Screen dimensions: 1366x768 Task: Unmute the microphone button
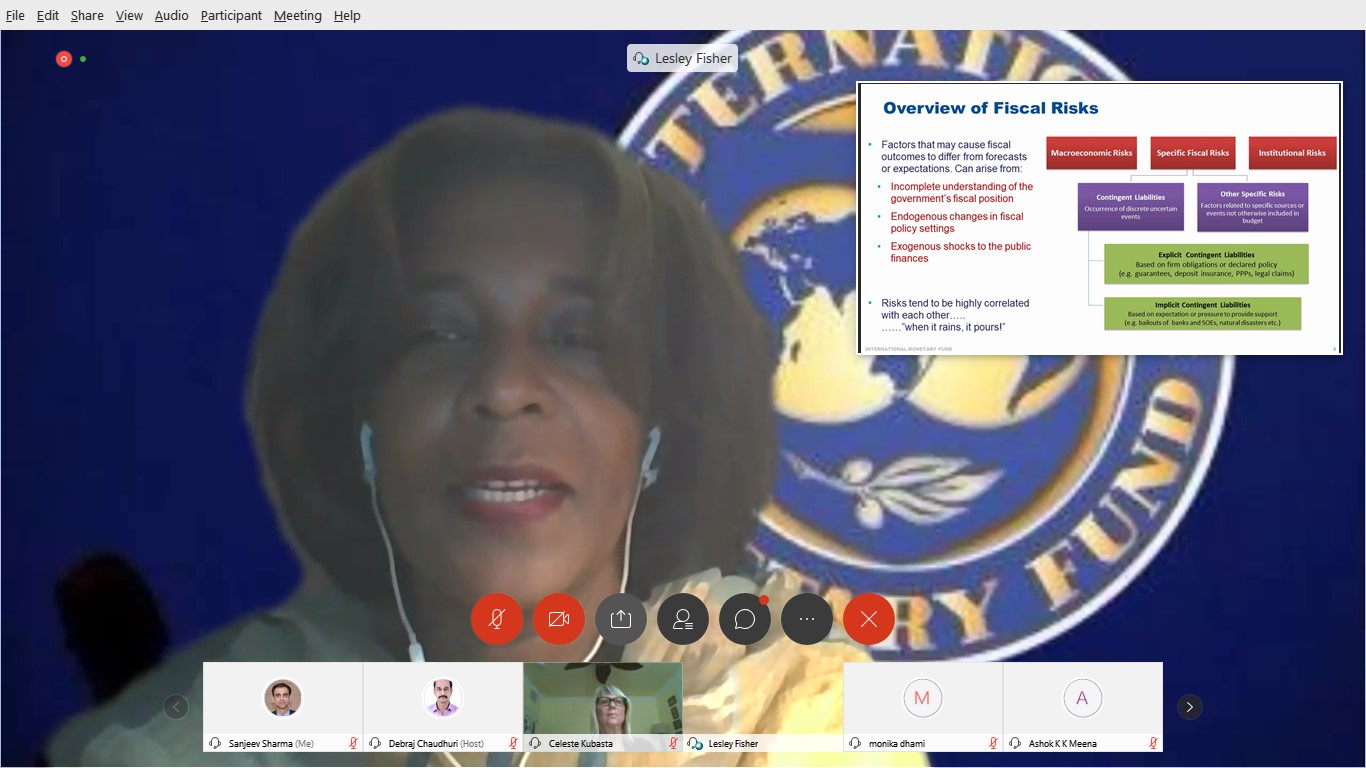[x=496, y=619]
